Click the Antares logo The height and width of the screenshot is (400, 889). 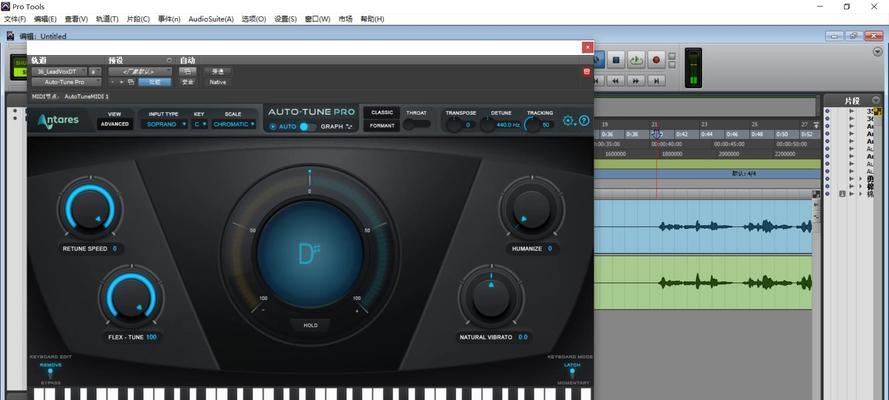(x=58, y=121)
